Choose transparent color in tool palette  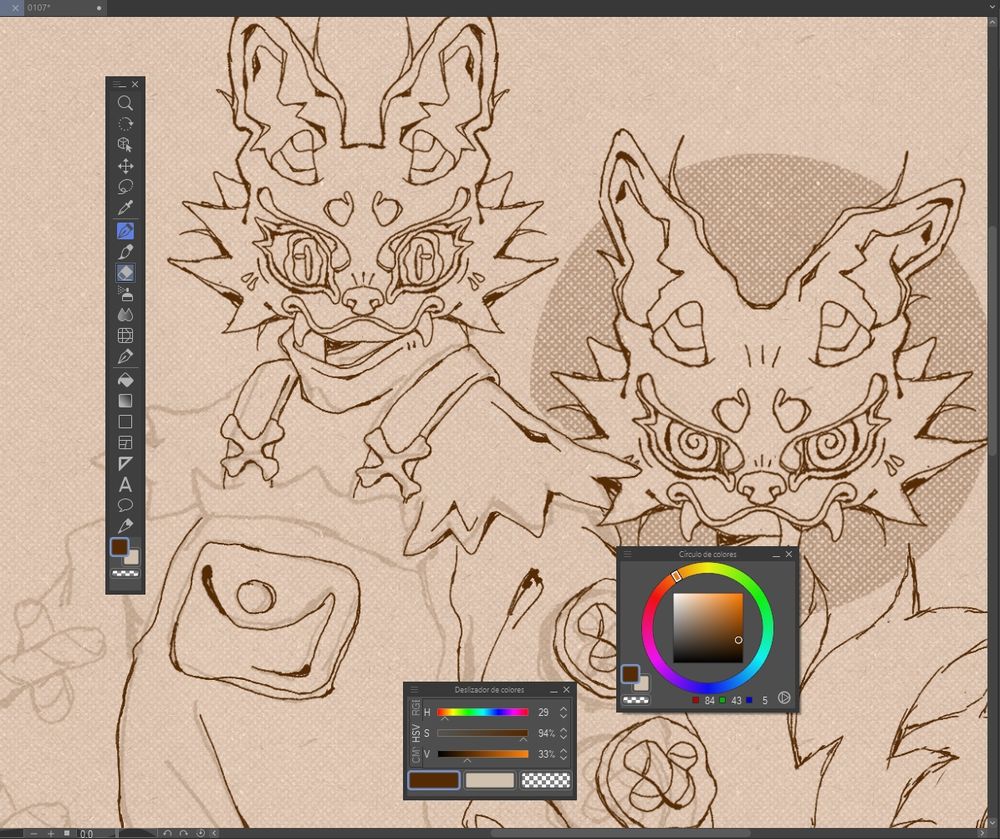(125, 573)
